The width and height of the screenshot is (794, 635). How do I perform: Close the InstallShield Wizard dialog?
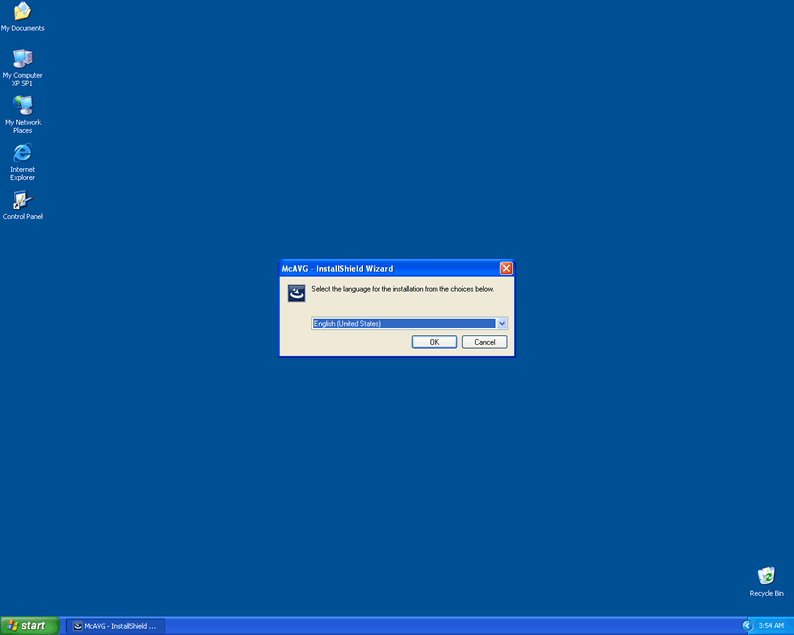[506, 268]
